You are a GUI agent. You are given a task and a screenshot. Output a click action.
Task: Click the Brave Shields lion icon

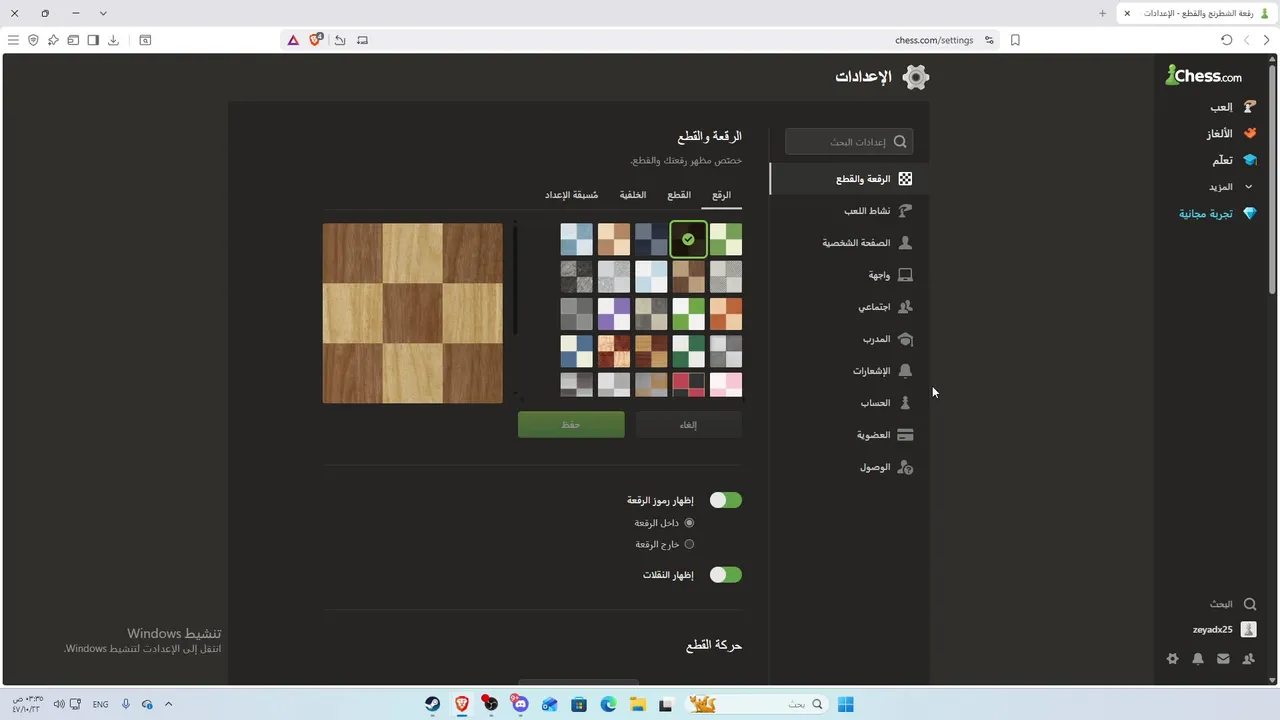click(316, 40)
